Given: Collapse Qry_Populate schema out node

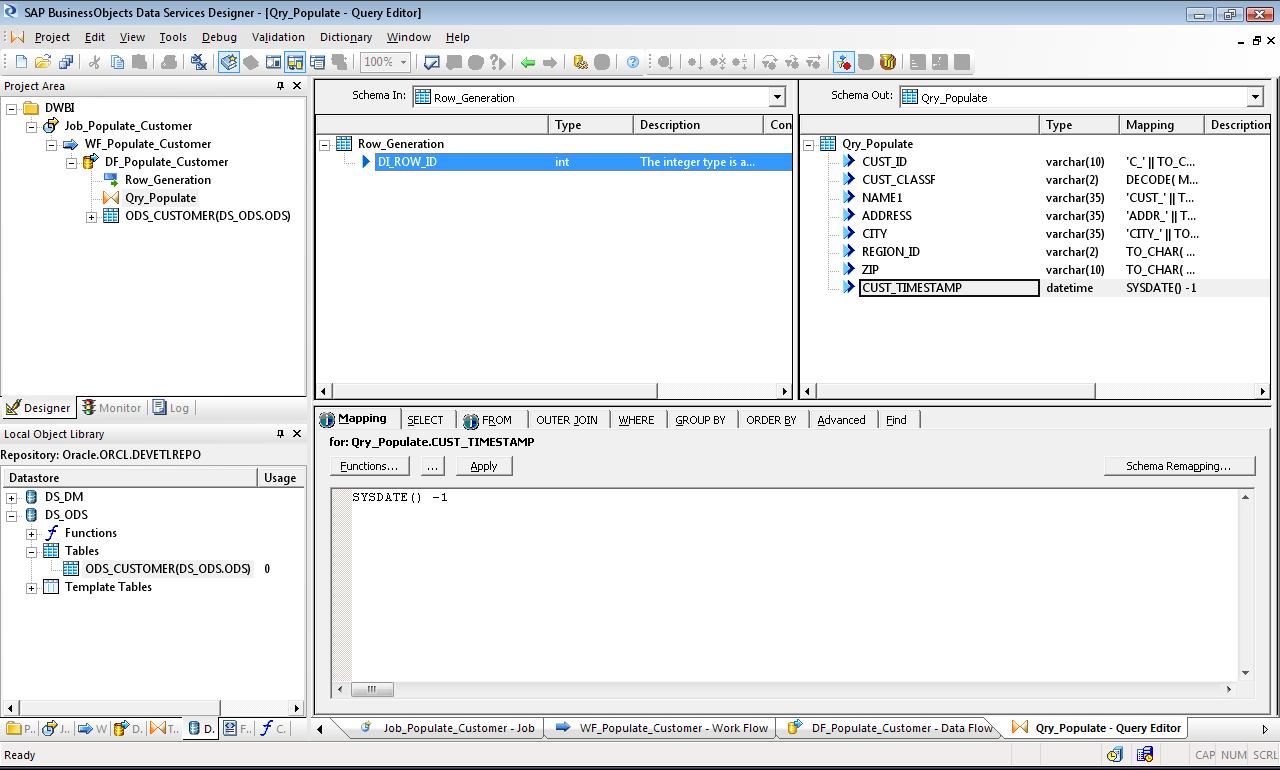Looking at the screenshot, I should point(808,144).
